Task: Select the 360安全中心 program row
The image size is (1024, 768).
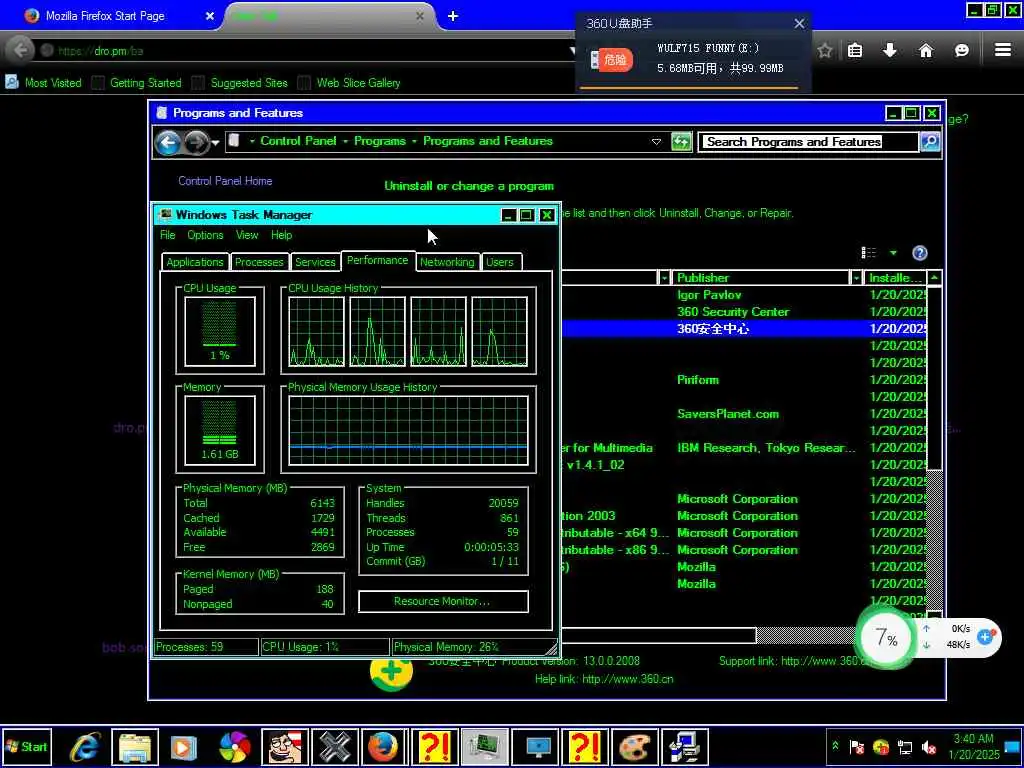Action: [744, 328]
